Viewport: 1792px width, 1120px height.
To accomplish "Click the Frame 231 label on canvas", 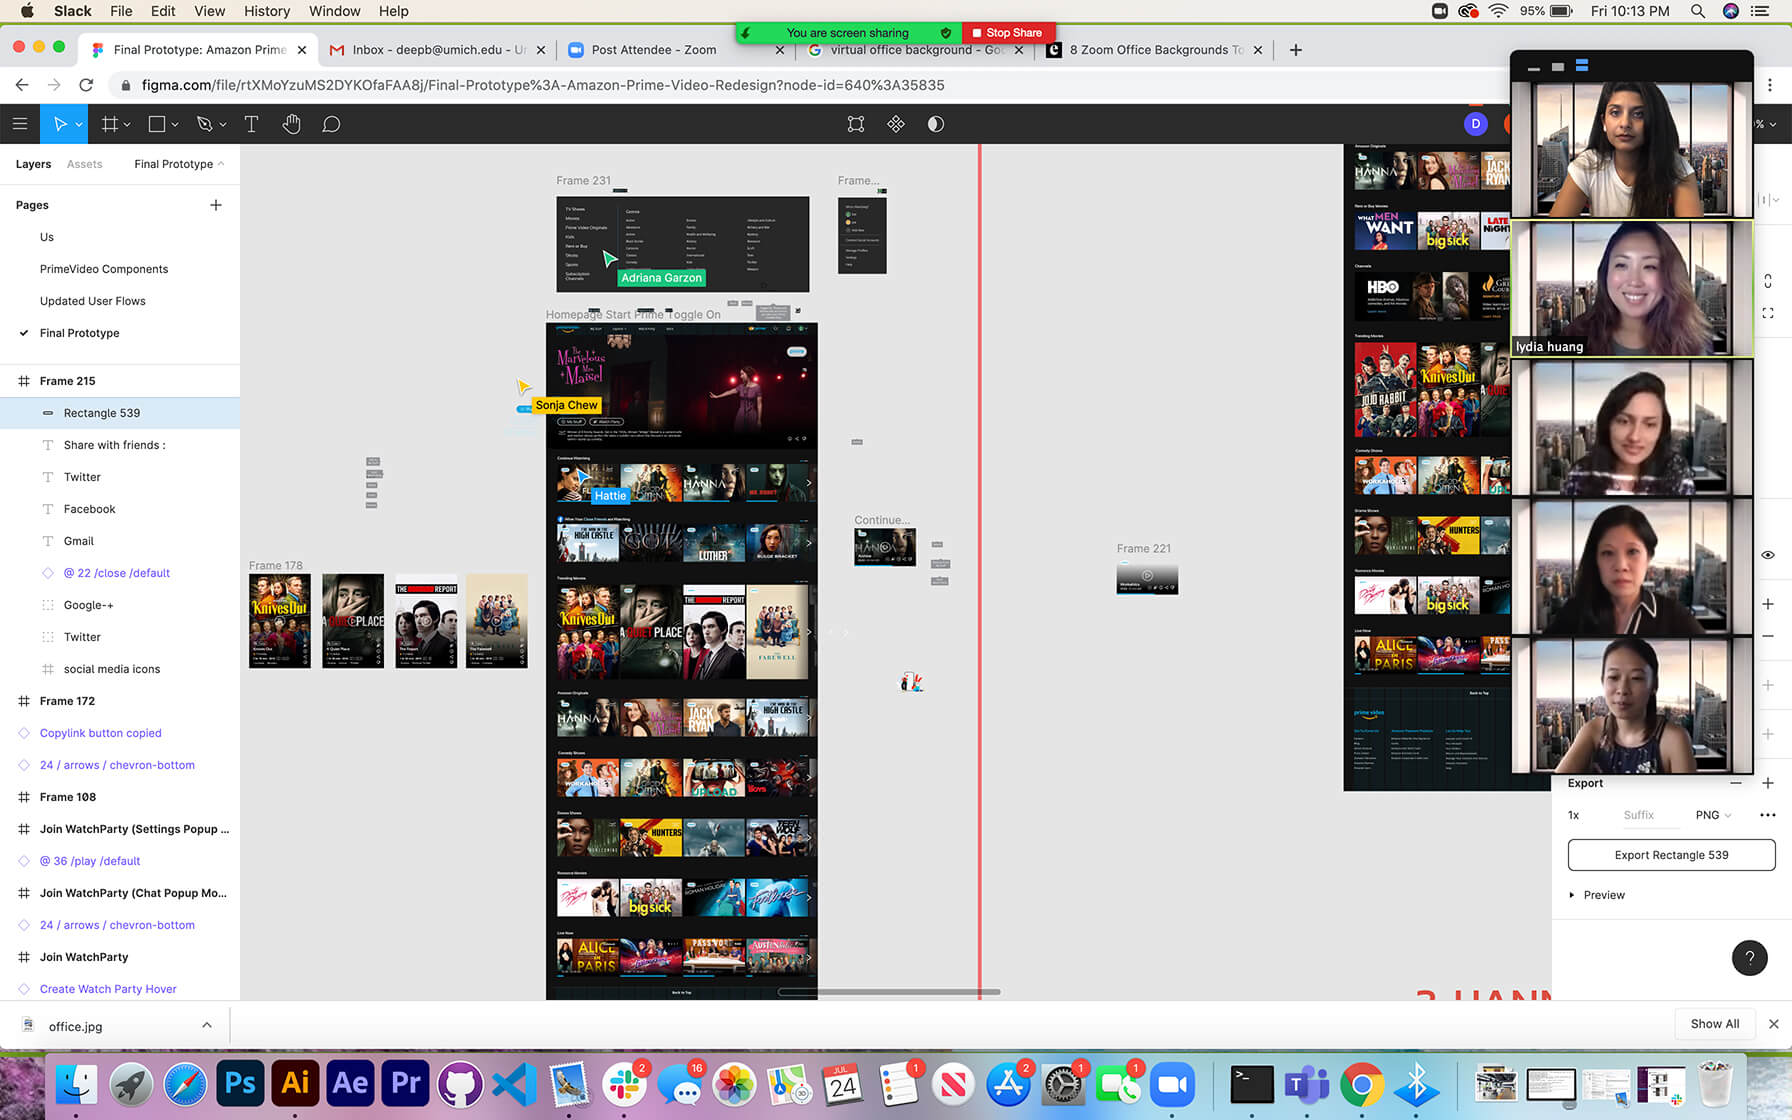I will coord(583,181).
